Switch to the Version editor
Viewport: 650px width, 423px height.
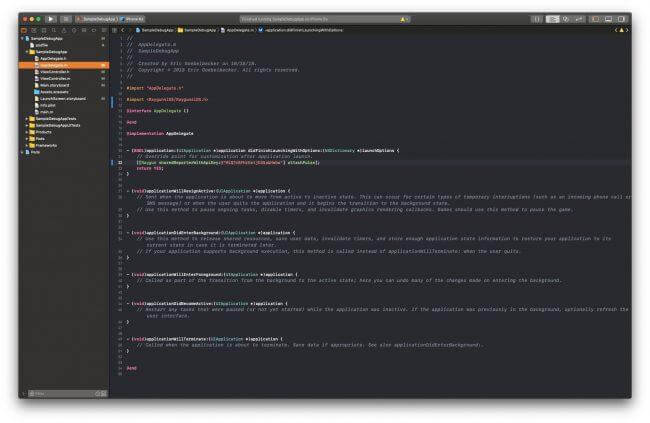[x=579, y=19]
